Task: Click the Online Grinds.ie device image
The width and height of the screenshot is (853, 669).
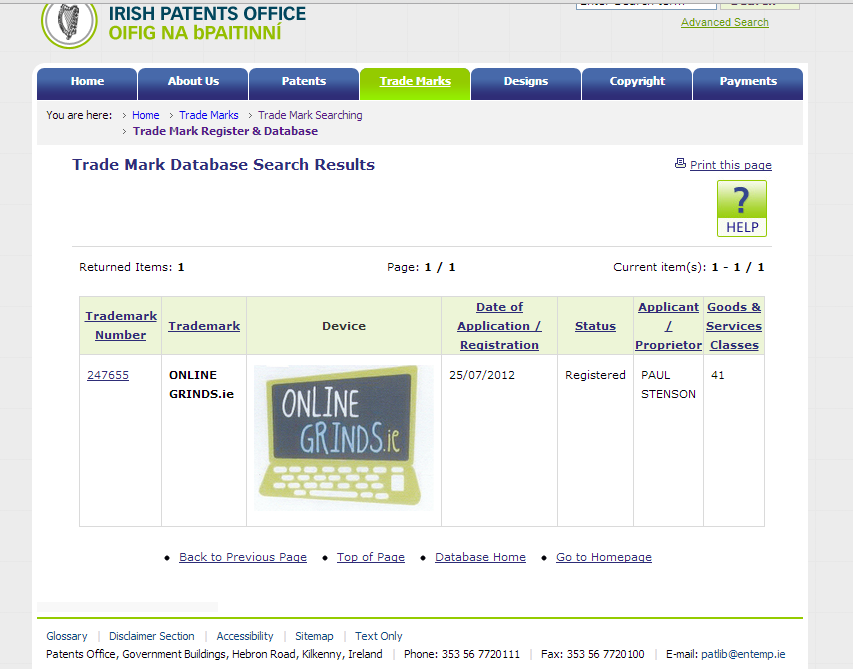Action: point(343,437)
